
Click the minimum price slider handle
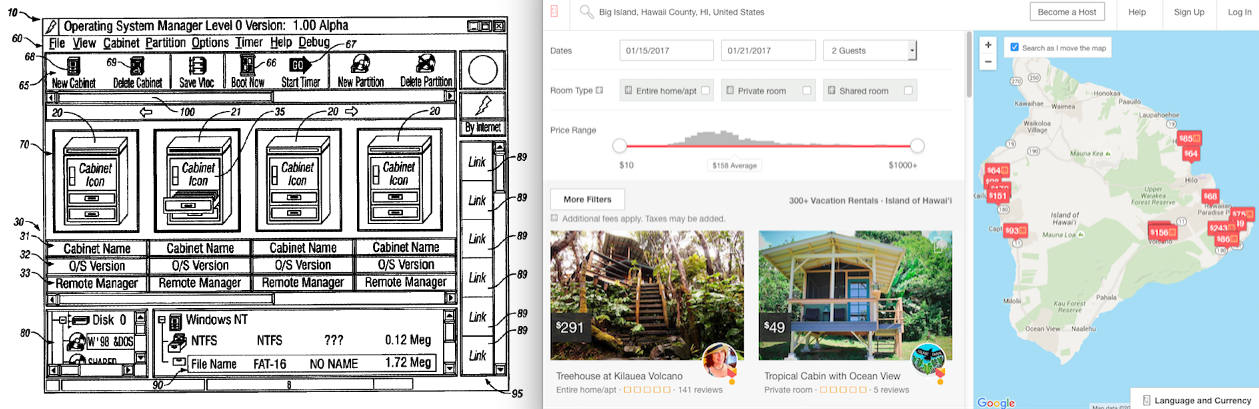point(619,146)
